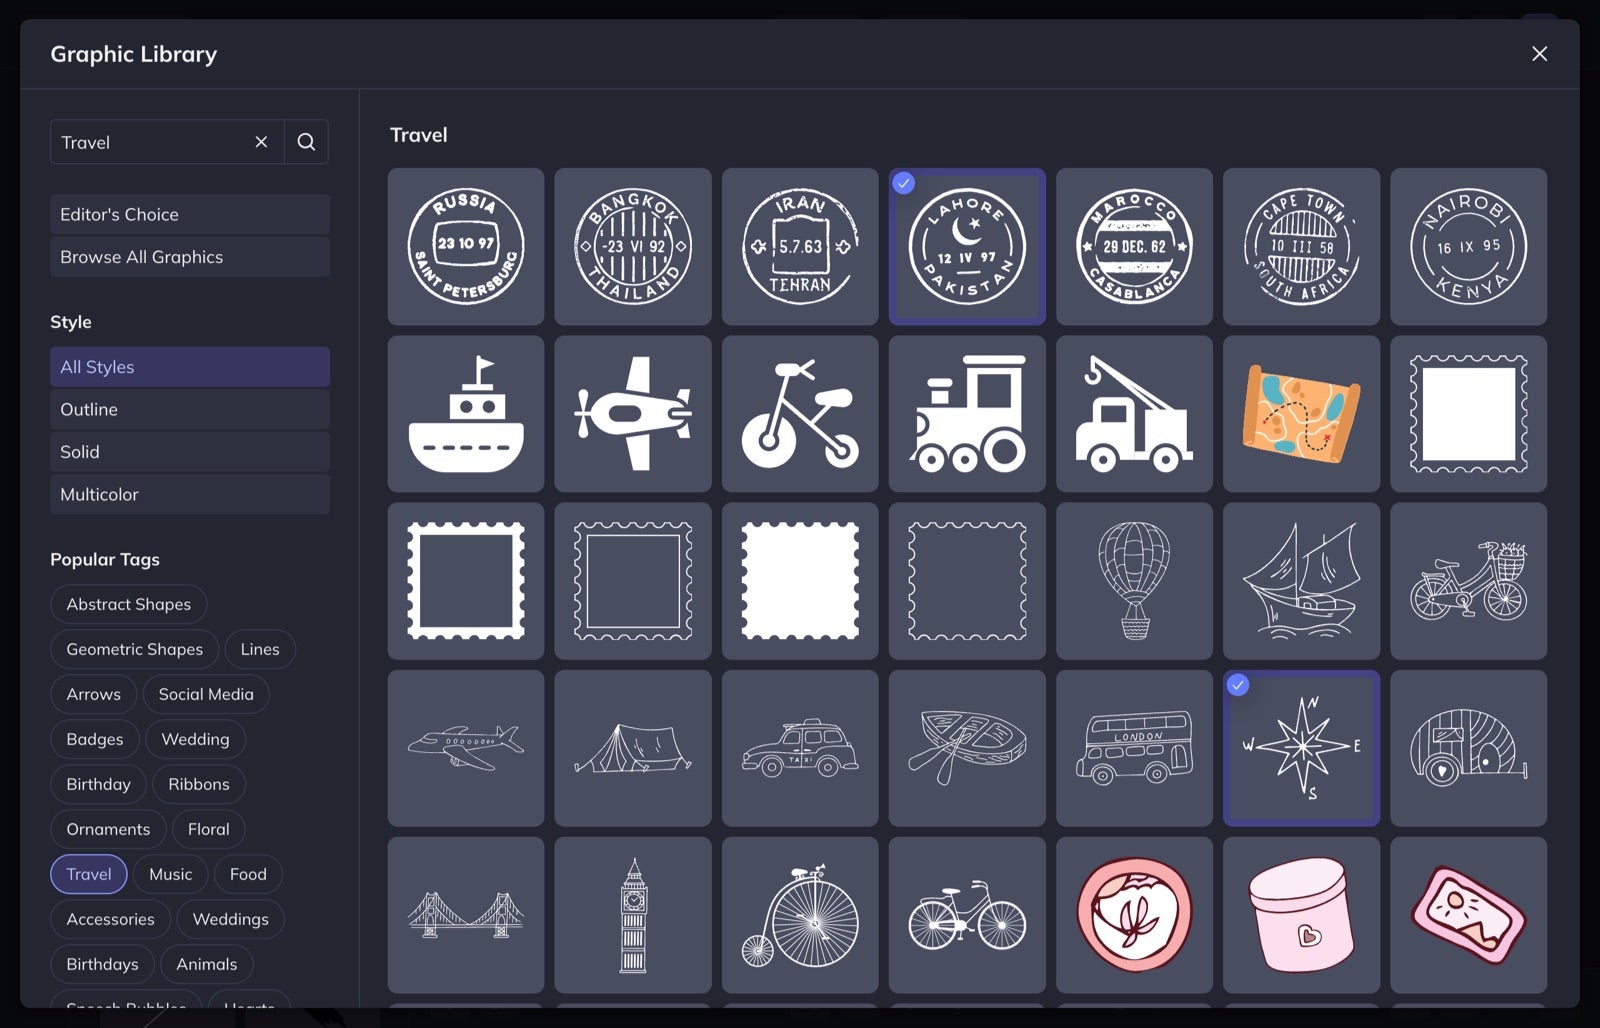Uncheck the selected compass rose graphic
The width and height of the screenshot is (1600, 1028).
pyautogui.click(x=1301, y=748)
